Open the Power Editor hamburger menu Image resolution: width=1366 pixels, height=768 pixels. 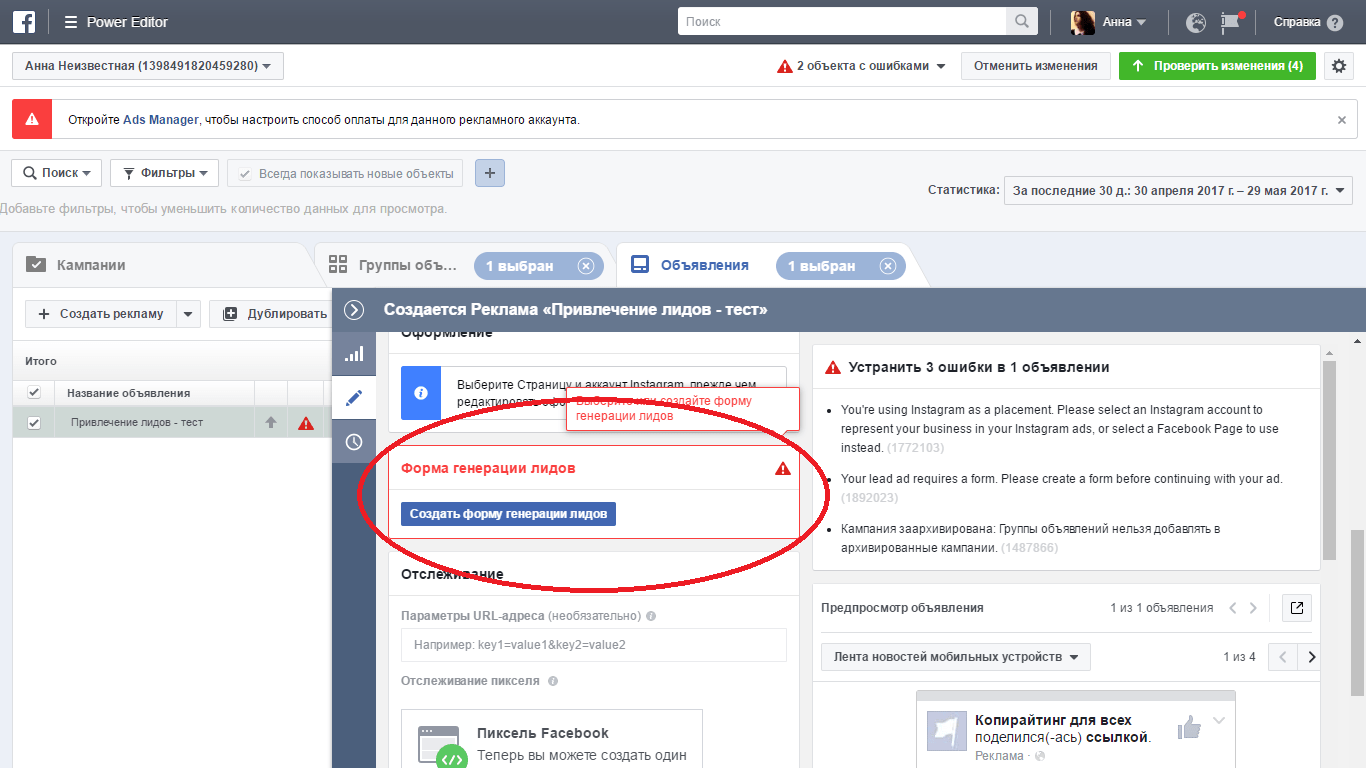pos(70,22)
